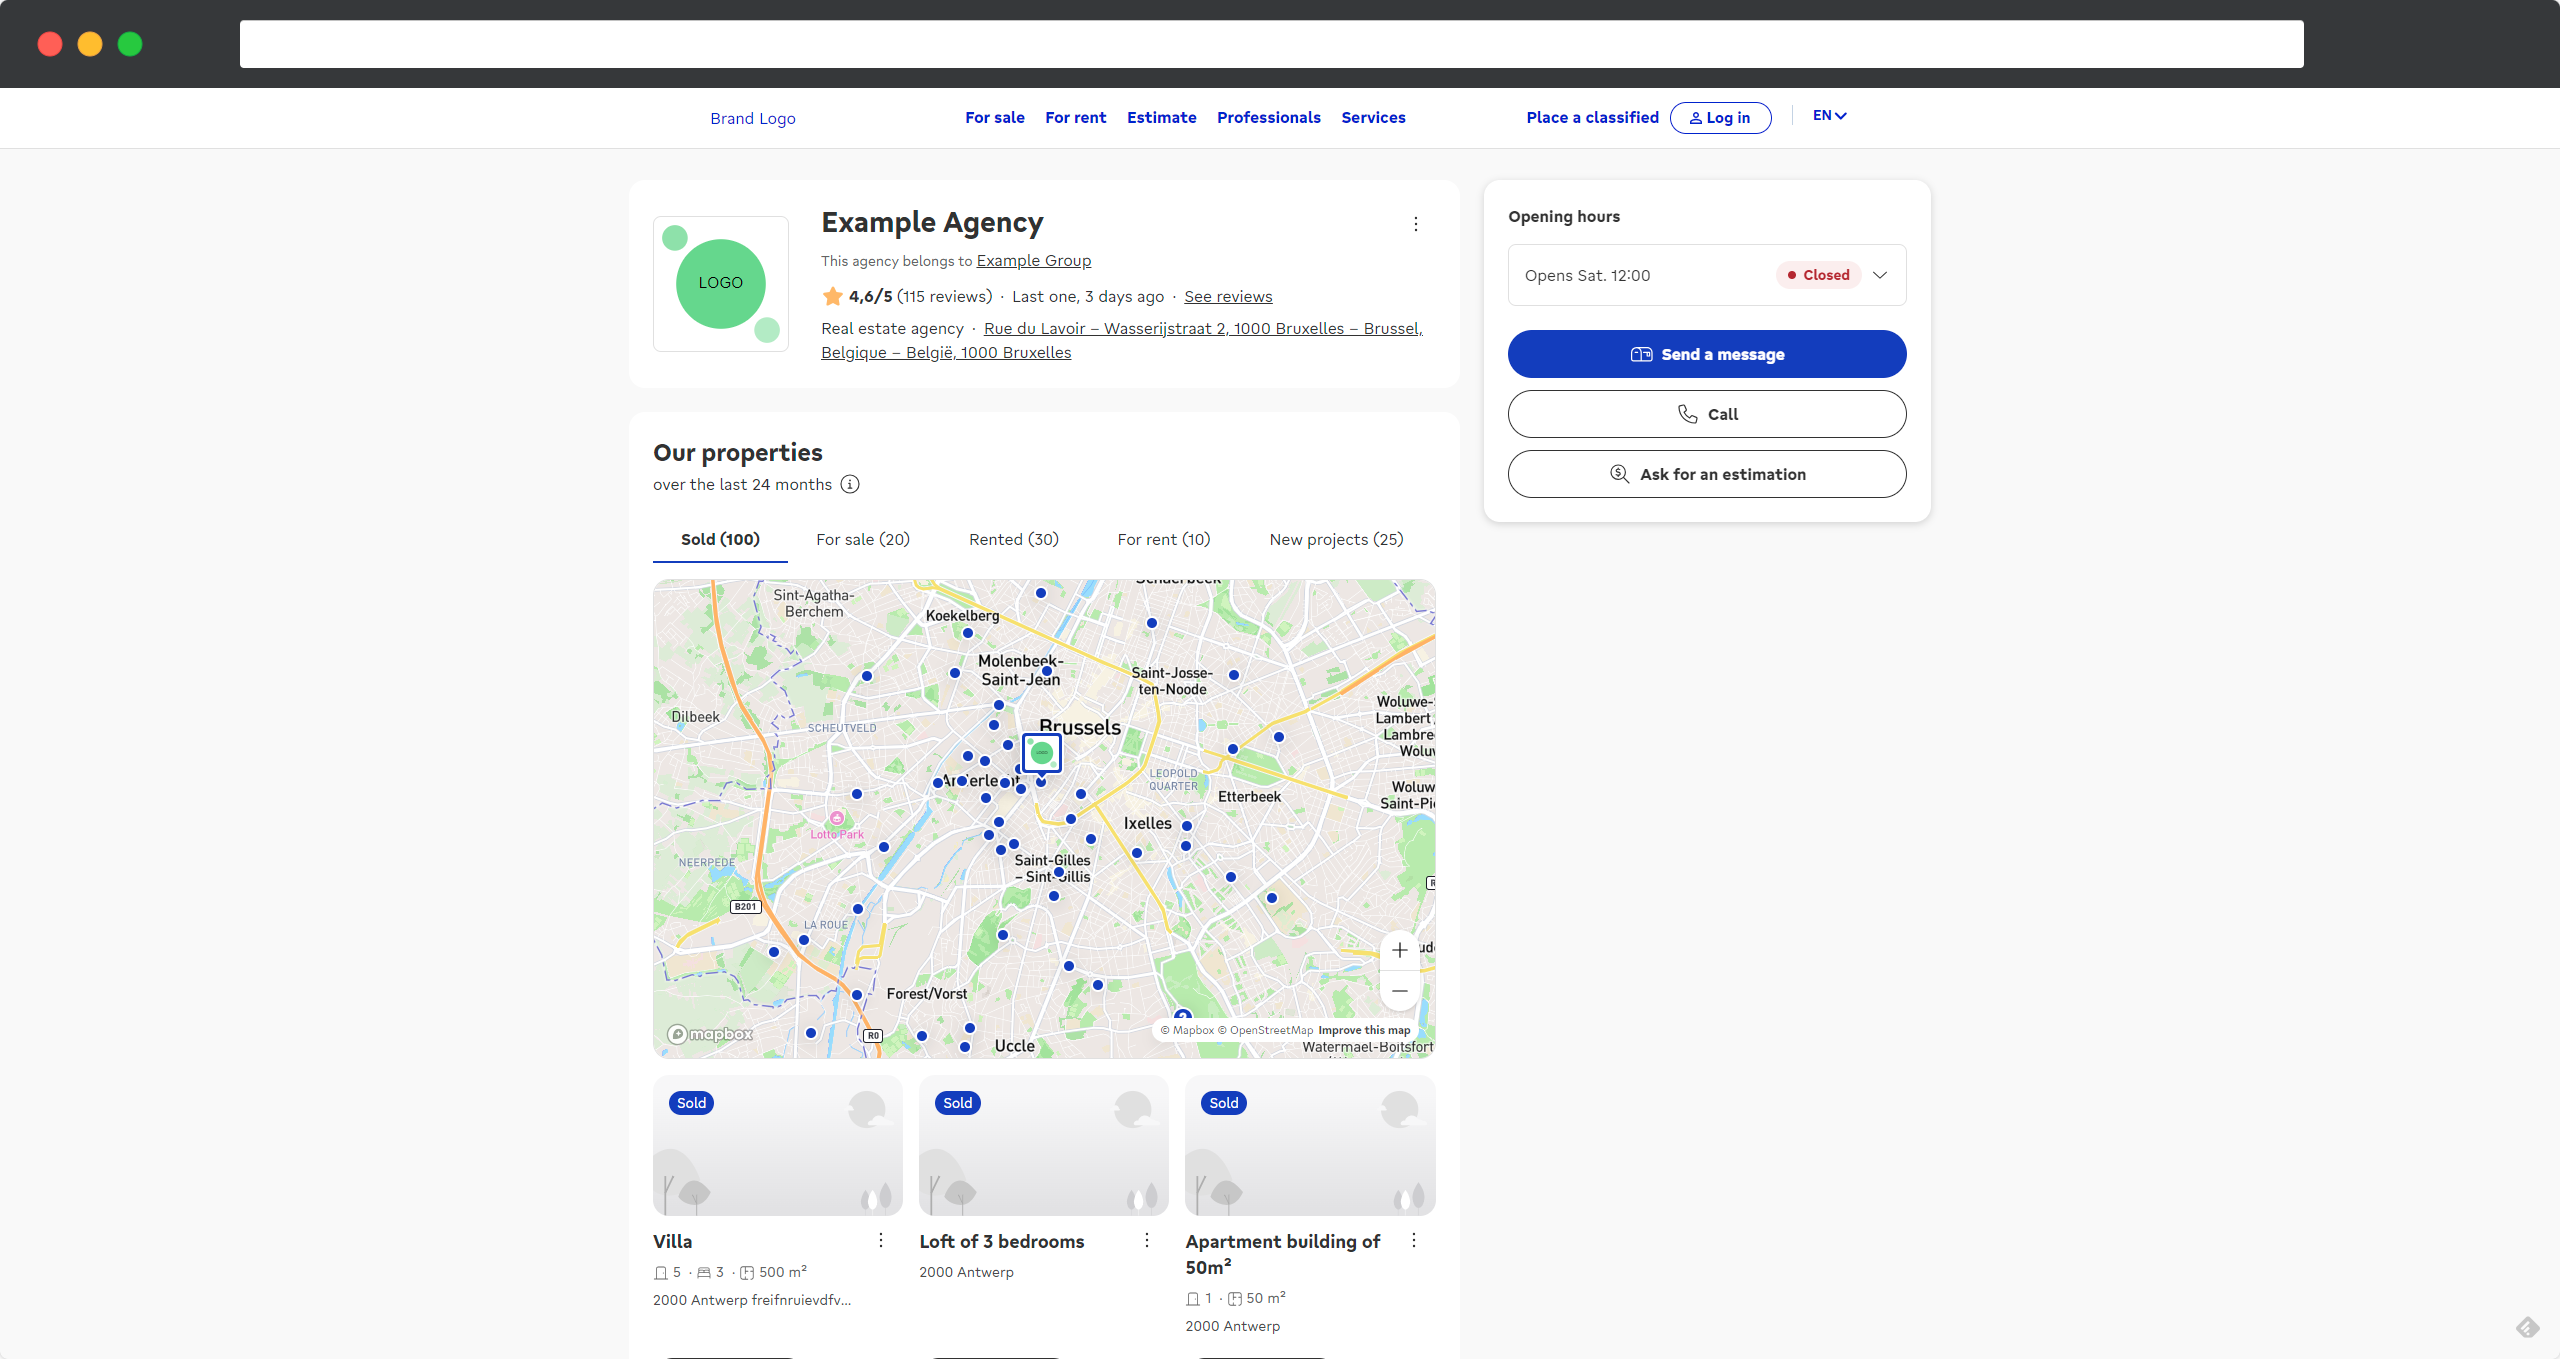Click the Example Agency logo image
This screenshot has height=1359, width=2560.
coord(721,284)
